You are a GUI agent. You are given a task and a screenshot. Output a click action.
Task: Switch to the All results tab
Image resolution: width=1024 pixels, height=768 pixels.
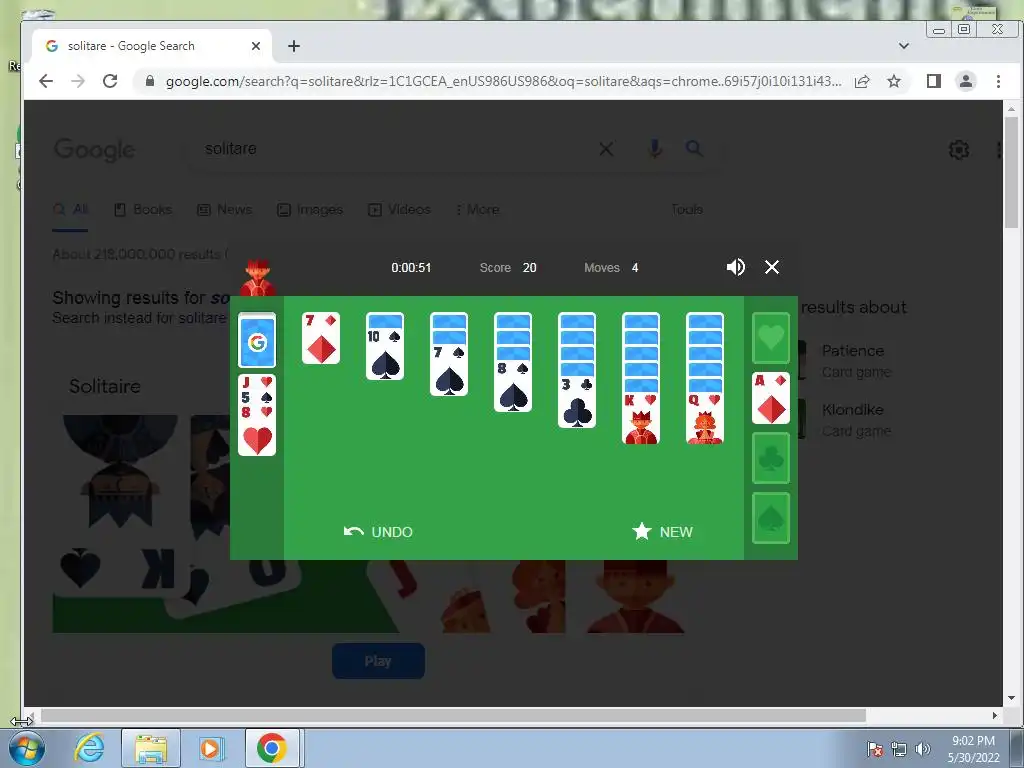click(x=71, y=210)
